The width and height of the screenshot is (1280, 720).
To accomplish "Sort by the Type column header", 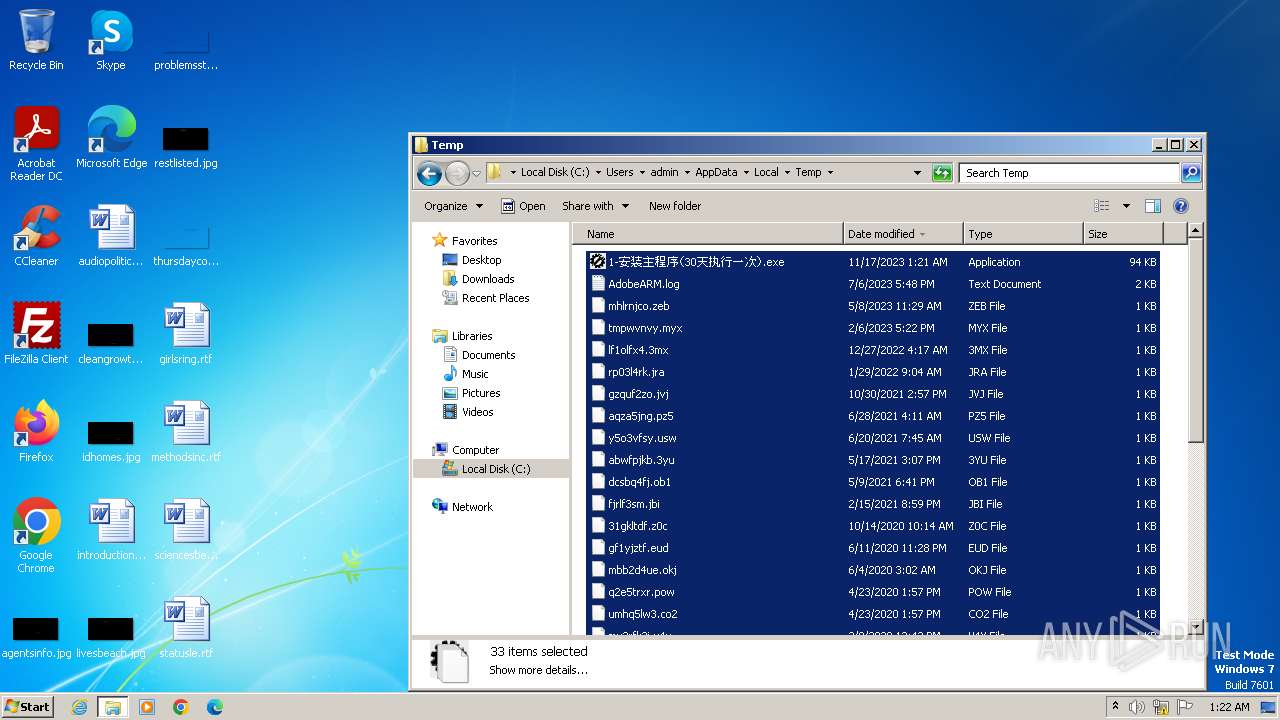I will [x=1023, y=234].
